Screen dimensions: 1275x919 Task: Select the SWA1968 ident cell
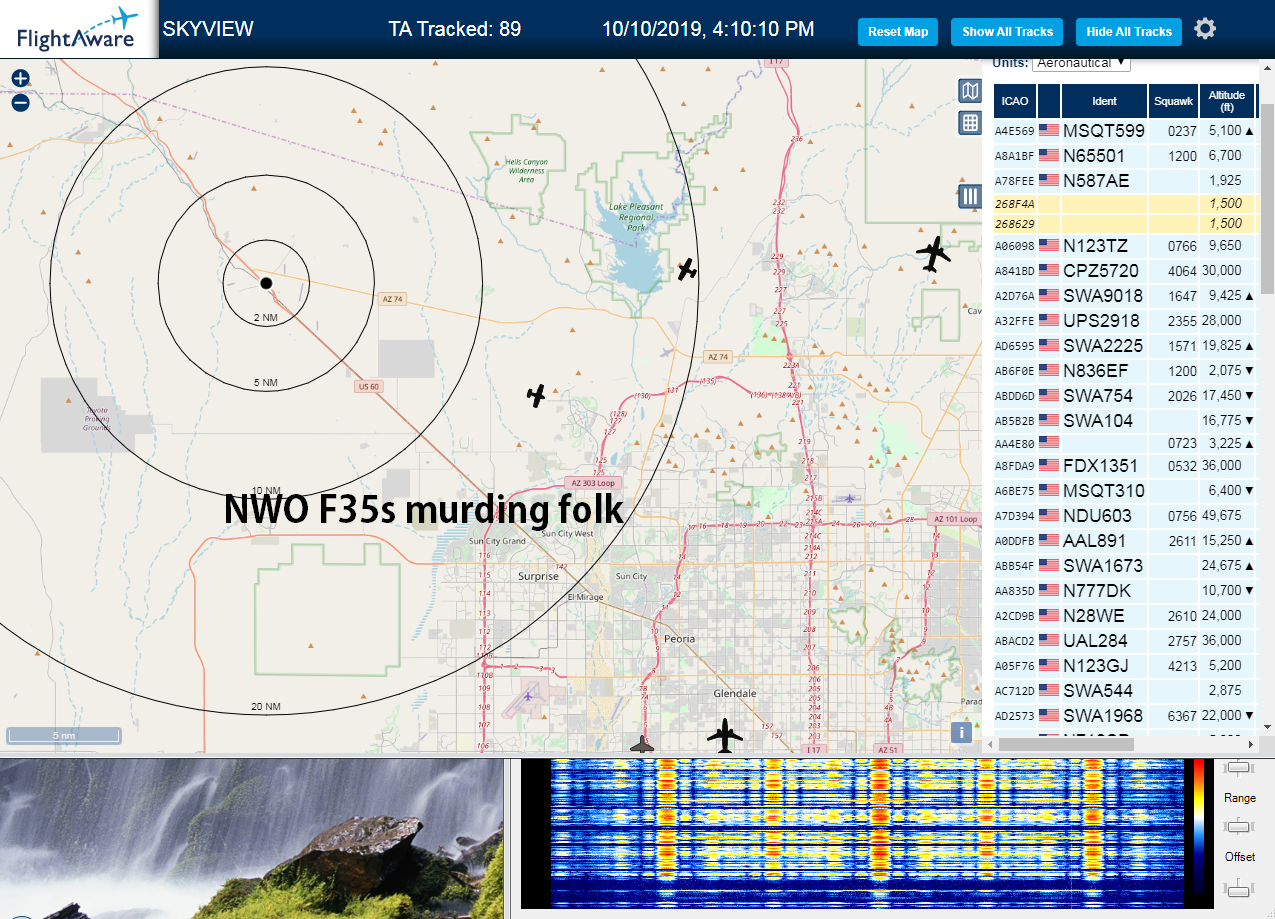1104,715
